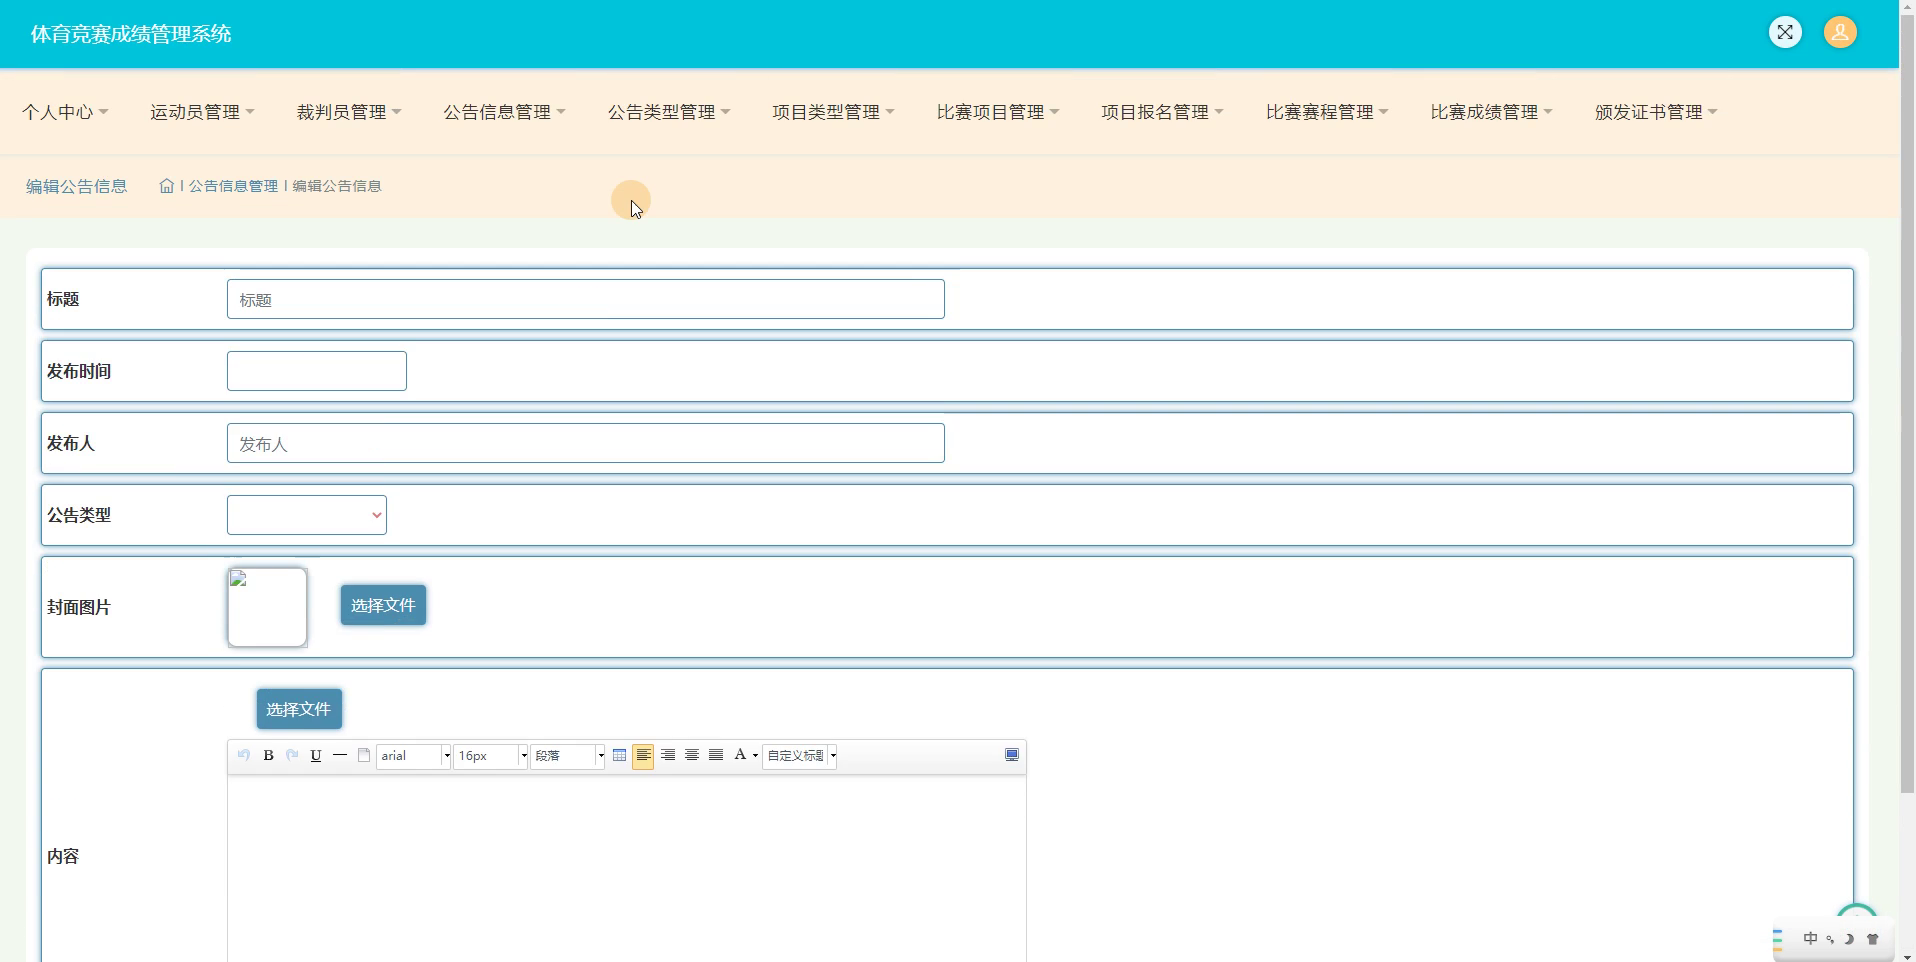Center align text in editor
The width and height of the screenshot is (1916, 962).
click(x=692, y=755)
